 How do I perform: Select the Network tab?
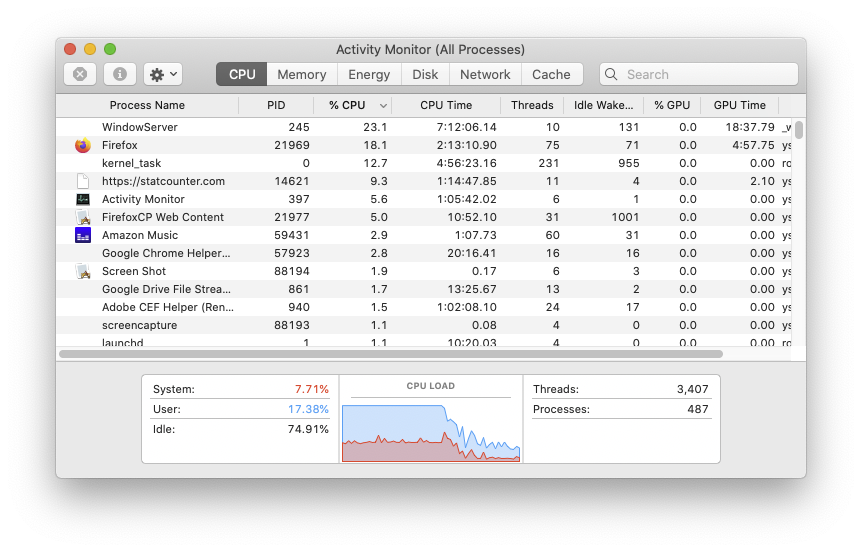485,74
